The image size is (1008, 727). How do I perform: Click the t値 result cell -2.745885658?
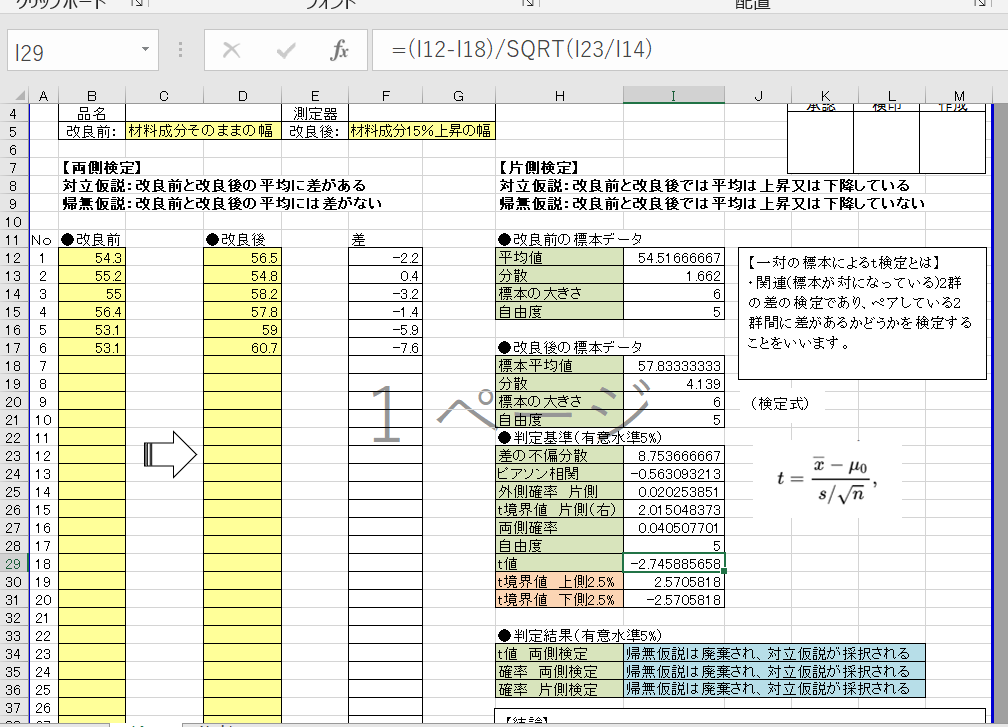[x=674, y=564]
